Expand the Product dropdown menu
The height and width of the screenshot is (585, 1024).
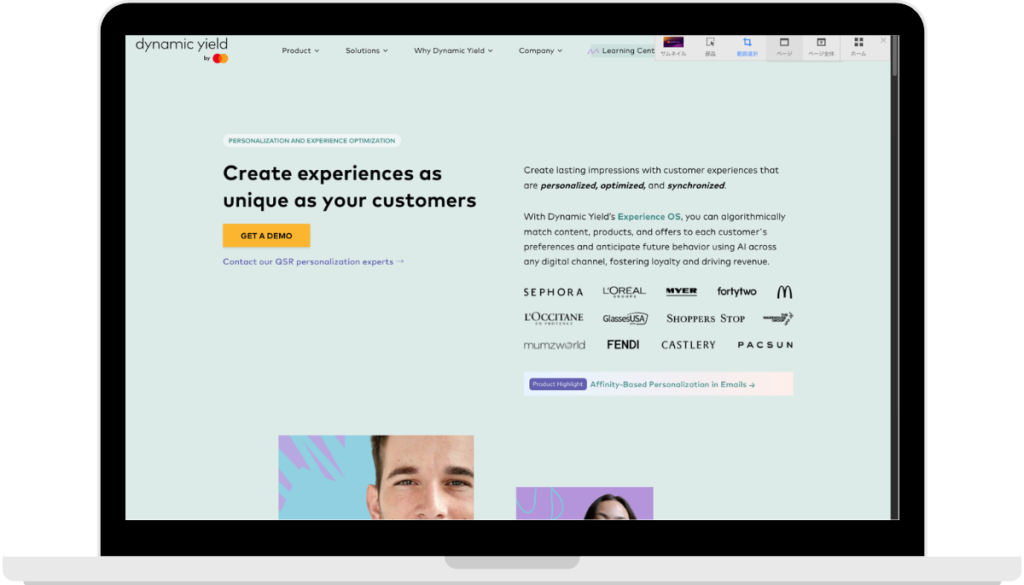[300, 50]
